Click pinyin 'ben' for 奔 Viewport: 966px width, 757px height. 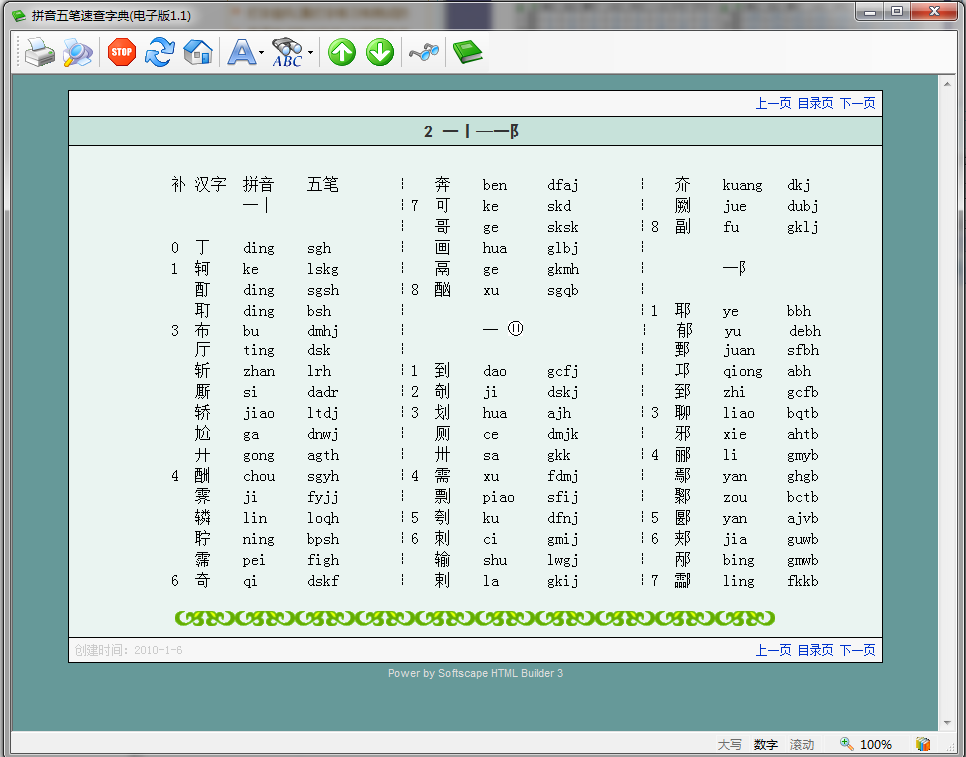click(x=495, y=185)
